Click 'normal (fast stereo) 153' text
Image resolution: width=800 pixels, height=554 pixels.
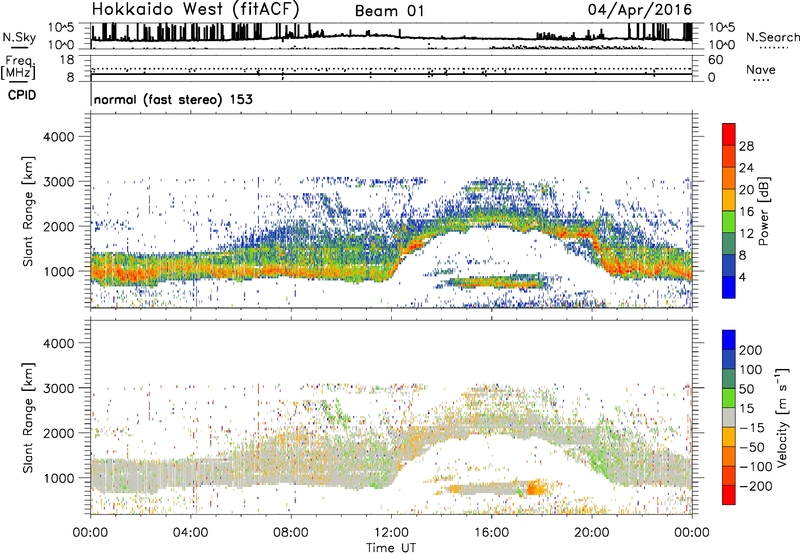pos(173,99)
